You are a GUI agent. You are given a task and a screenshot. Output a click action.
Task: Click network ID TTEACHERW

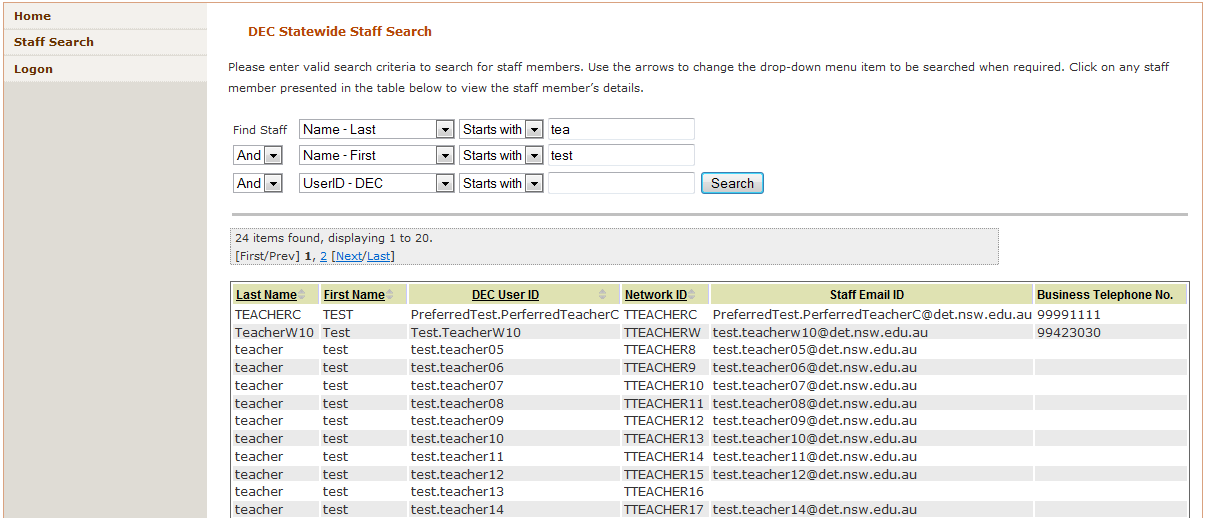tap(662, 332)
